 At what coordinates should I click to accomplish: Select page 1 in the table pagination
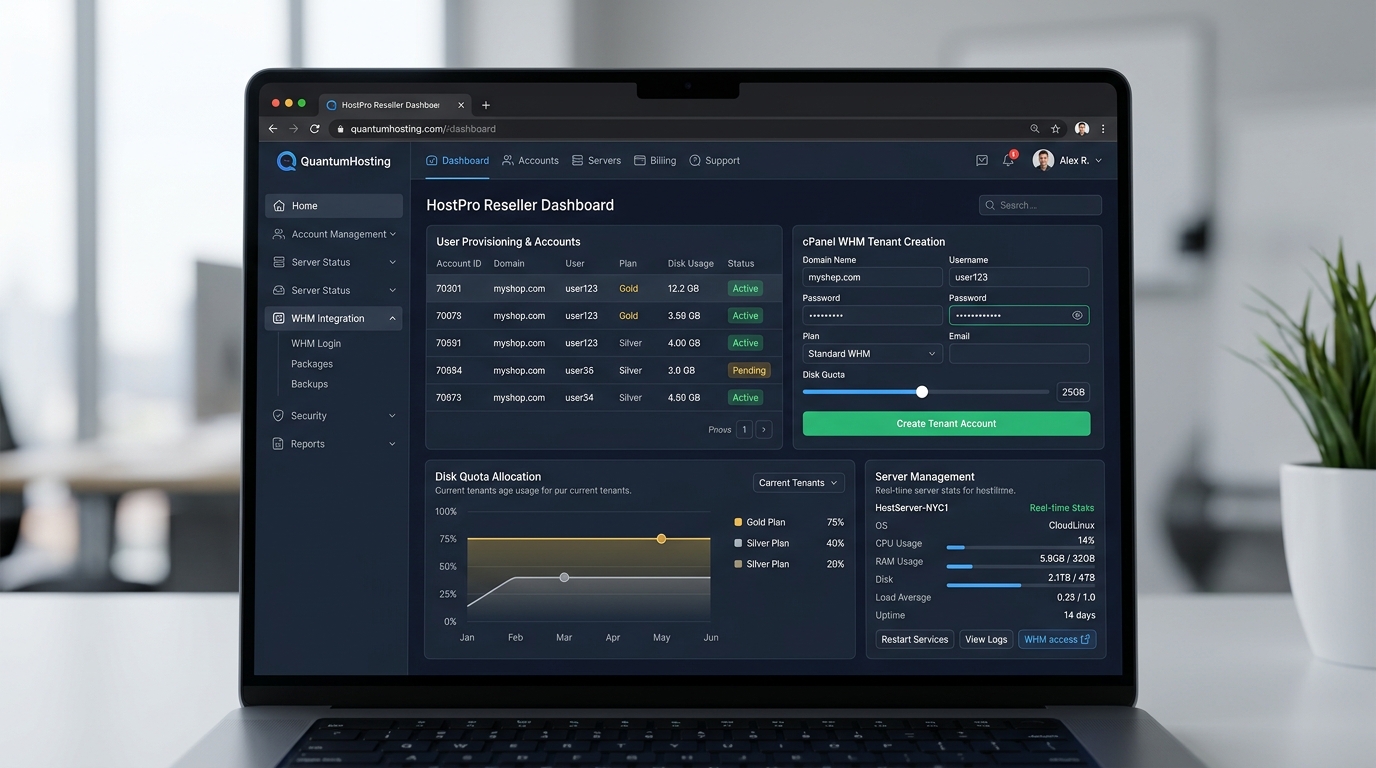744,430
